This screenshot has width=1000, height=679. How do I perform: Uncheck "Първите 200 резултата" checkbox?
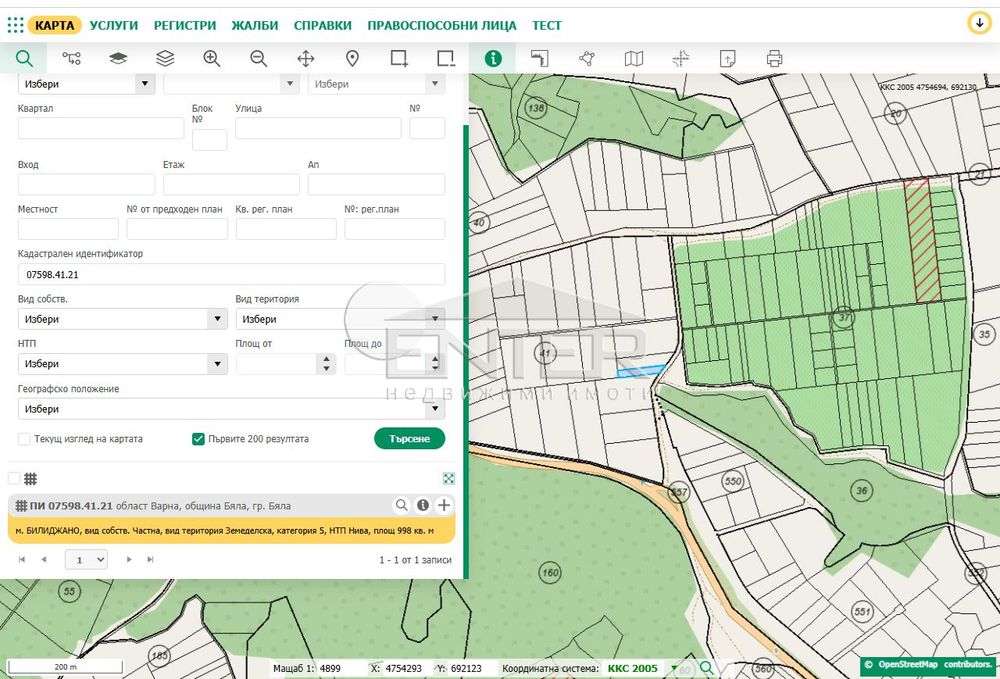pyautogui.click(x=198, y=439)
